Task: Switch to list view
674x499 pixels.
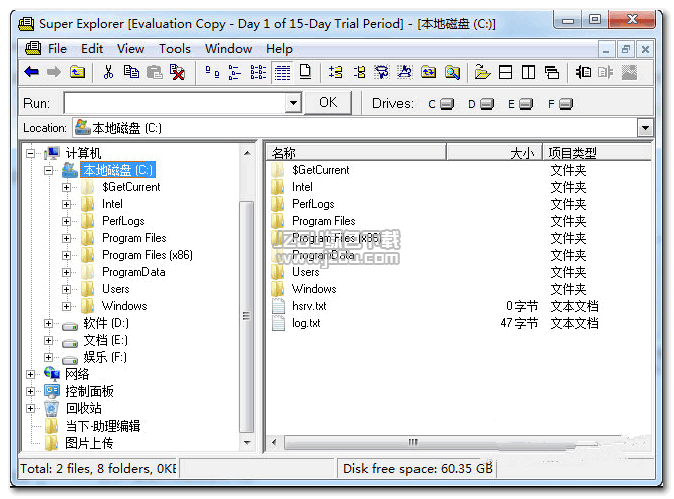Action: pos(258,72)
